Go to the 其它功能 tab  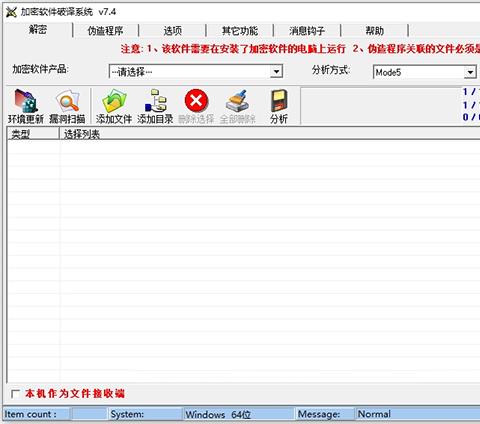click(240, 31)
